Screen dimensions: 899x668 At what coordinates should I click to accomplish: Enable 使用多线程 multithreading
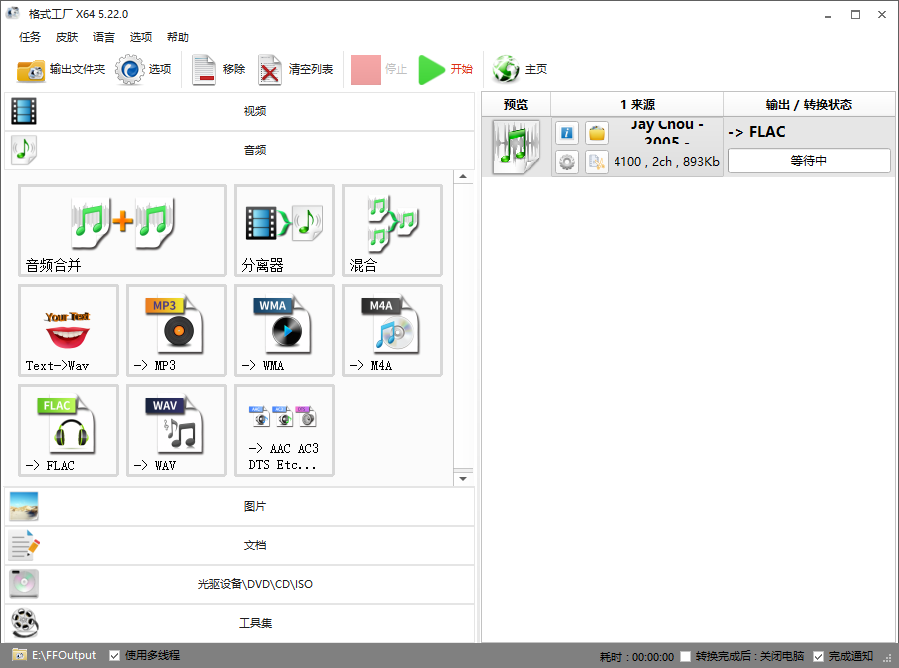coord(114,655)
